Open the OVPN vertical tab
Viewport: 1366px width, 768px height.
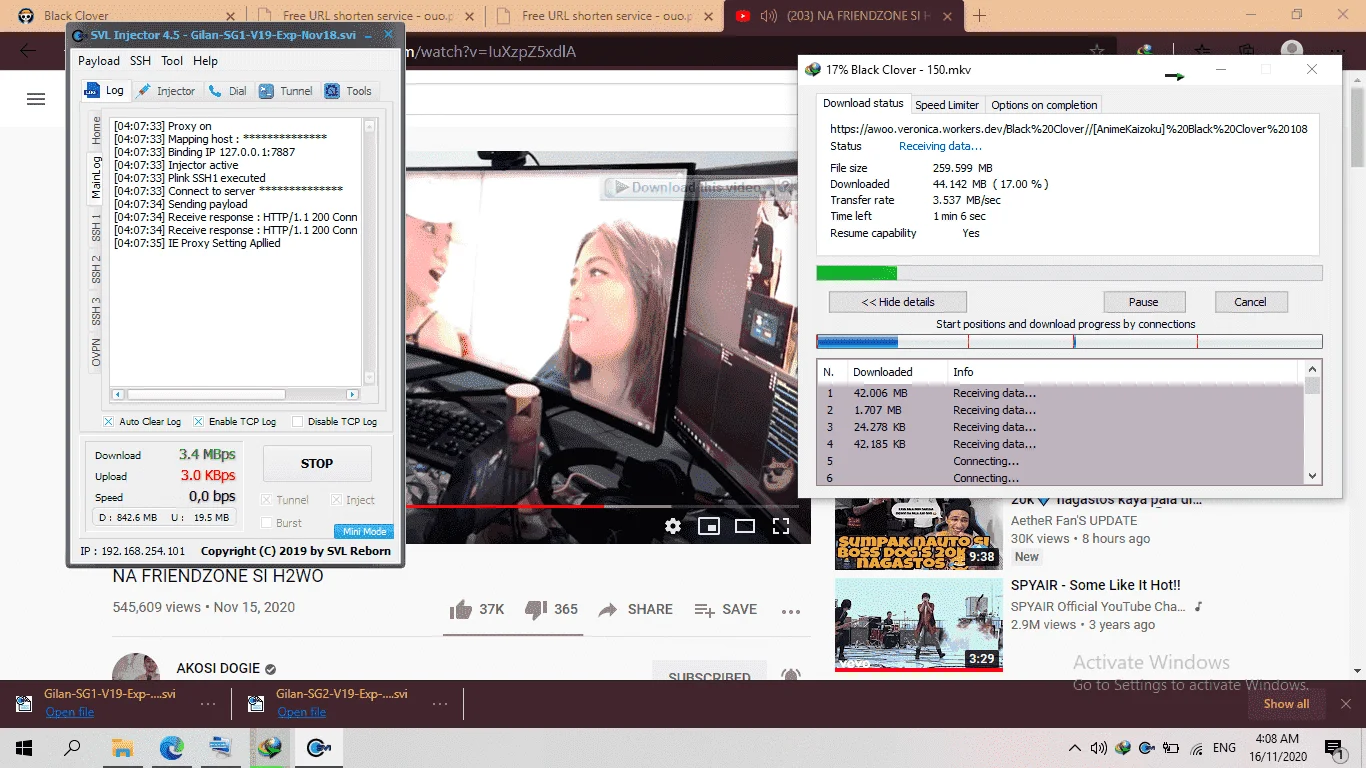pos(97,352)
